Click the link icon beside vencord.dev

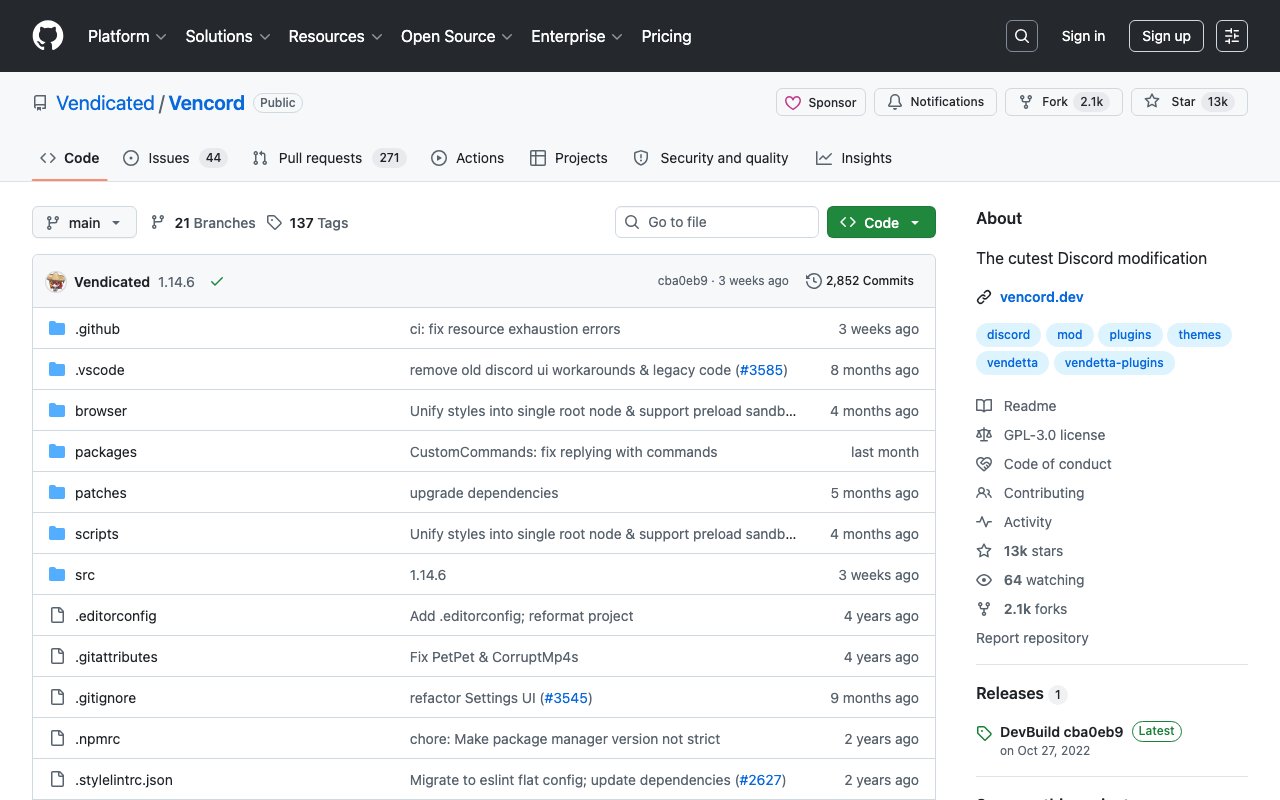(x=984, y=297)
